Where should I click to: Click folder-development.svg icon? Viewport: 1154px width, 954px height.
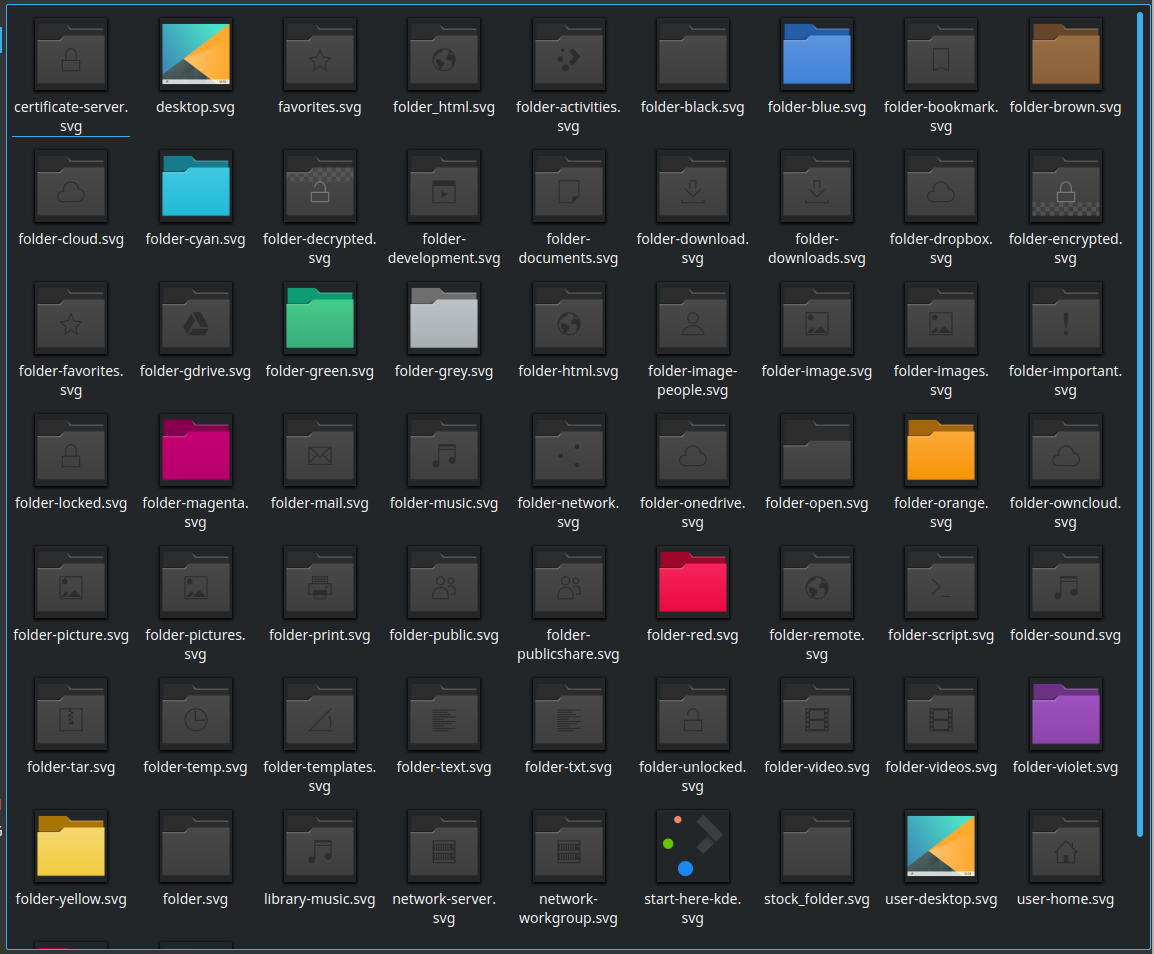tap(444, 186)
